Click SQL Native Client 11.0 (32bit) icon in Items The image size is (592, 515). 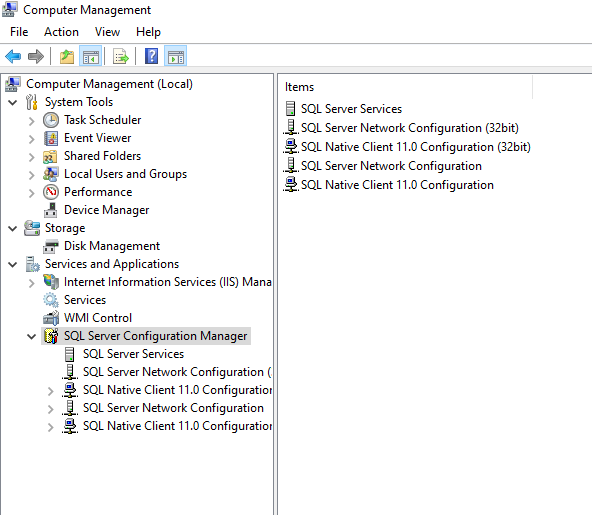(291, 147)
